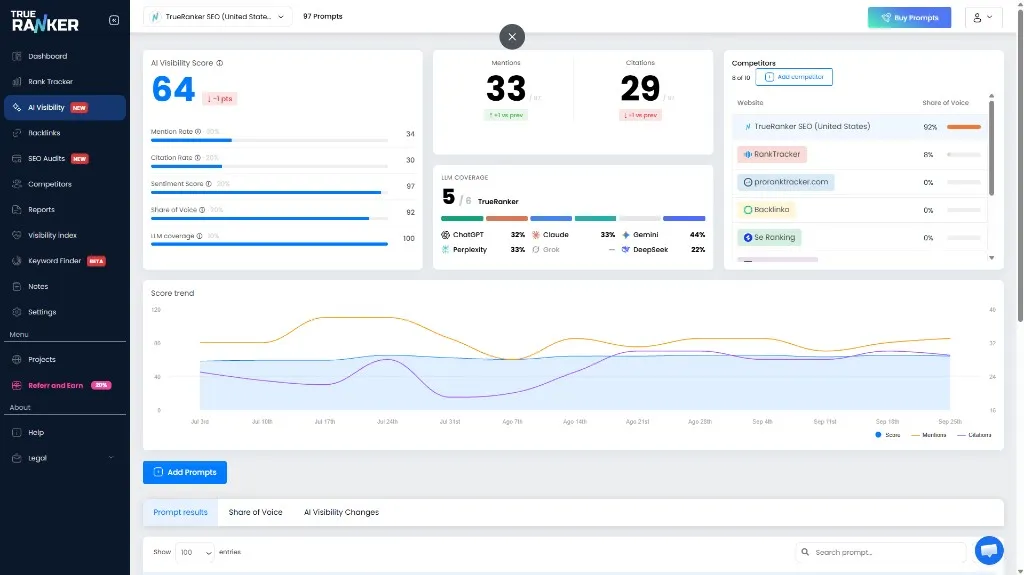Close the overlay with the X button
The width and height of the screenshot is (1024, 575).
512,37
